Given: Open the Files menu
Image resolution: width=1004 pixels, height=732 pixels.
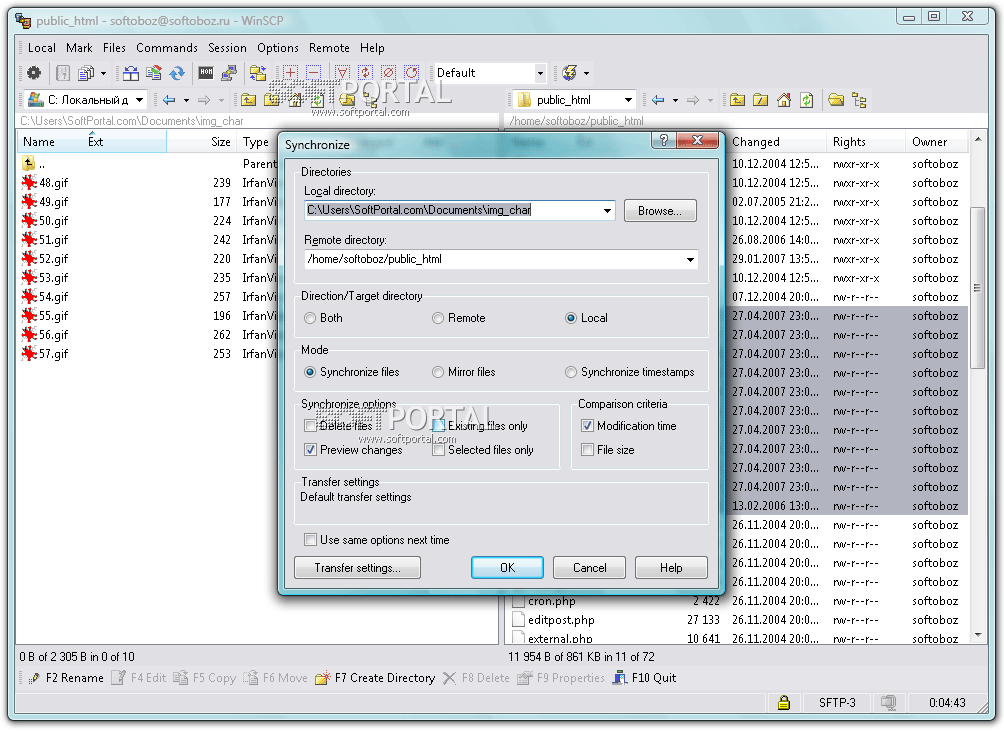Looking at the screenshot, I should [114, 48].
